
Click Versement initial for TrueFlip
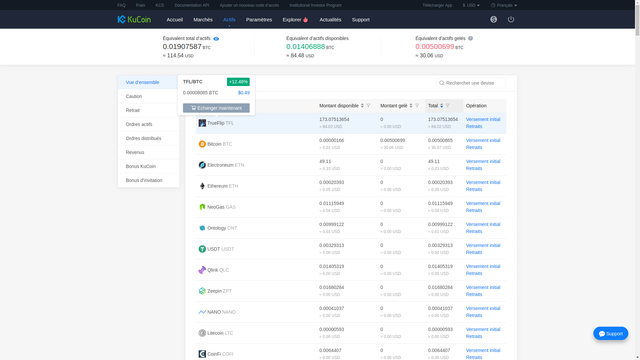(483, 119)
